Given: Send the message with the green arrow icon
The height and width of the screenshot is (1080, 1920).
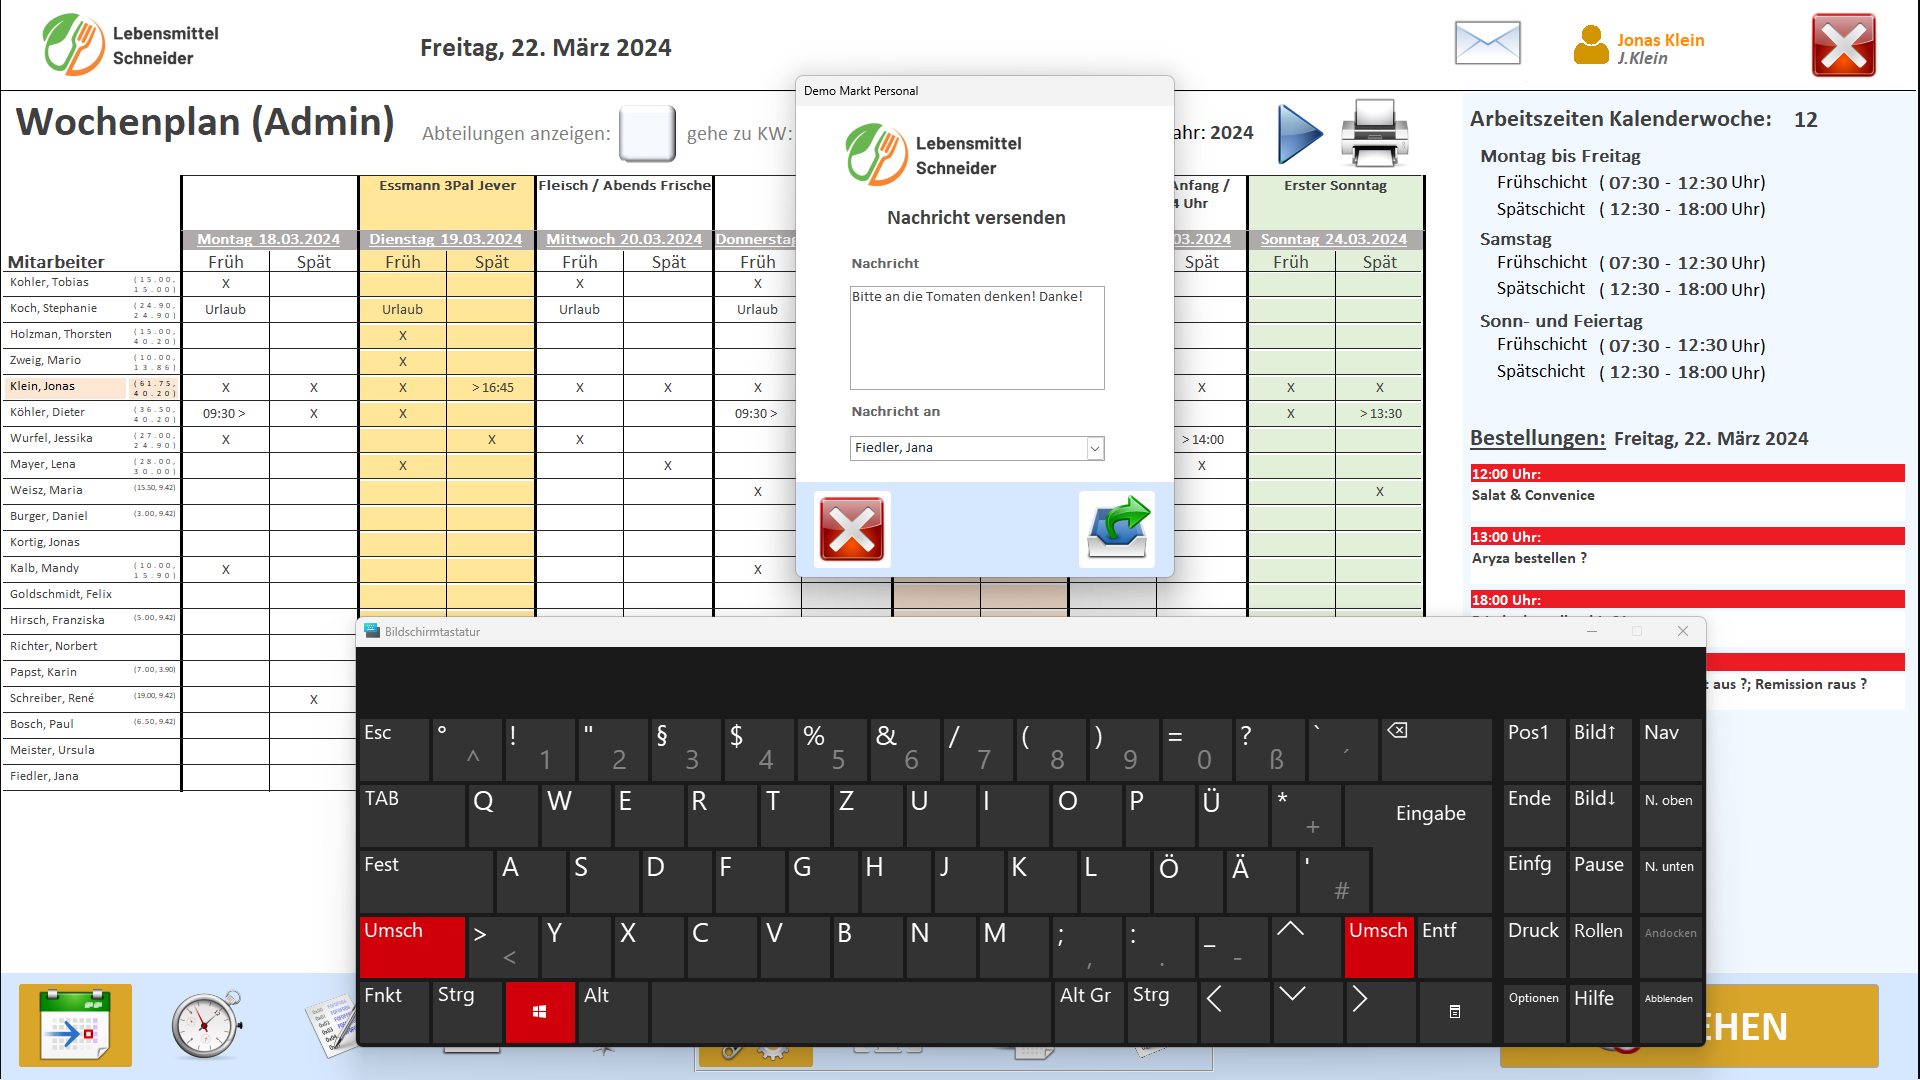Looking at the screenshot, I should click(1117, 529).
